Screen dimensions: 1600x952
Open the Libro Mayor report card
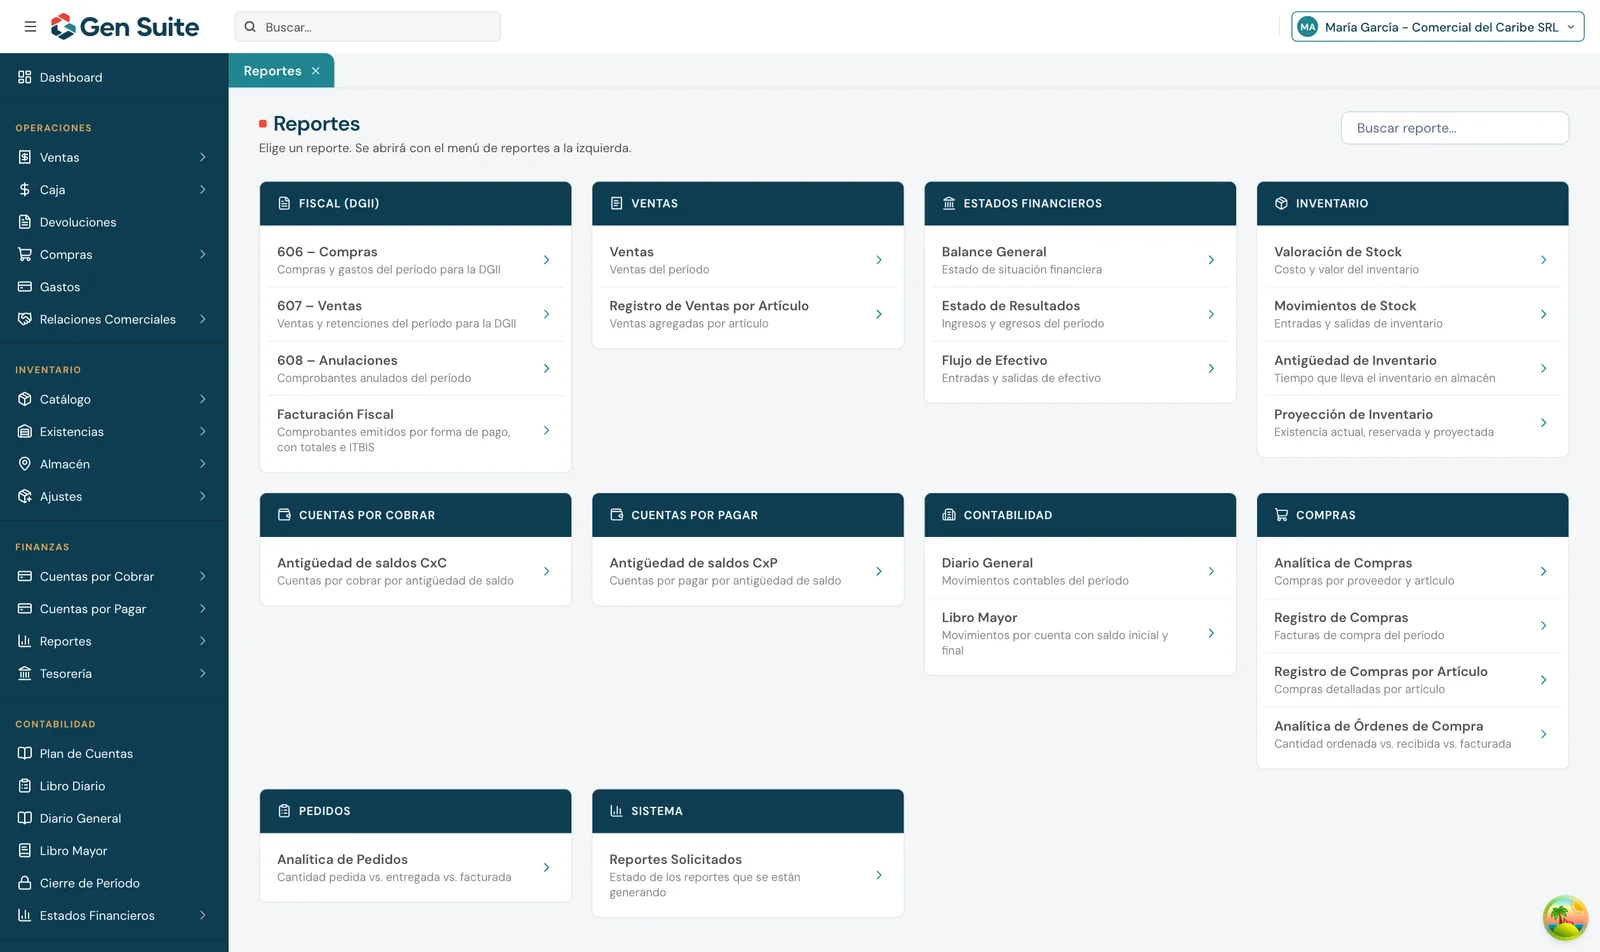pos(1080,634)
